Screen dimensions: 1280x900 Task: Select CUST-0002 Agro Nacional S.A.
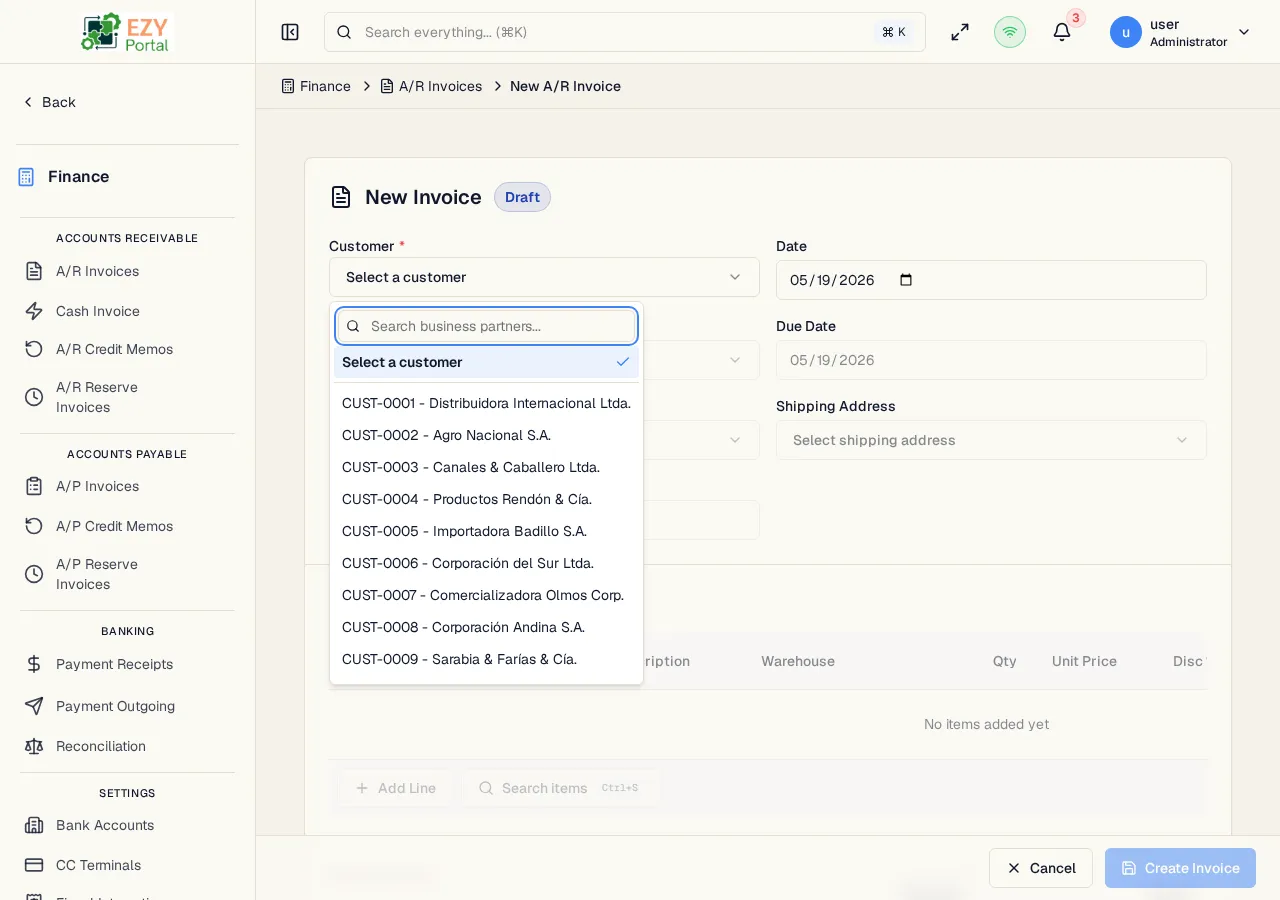[x=486, y=435]
